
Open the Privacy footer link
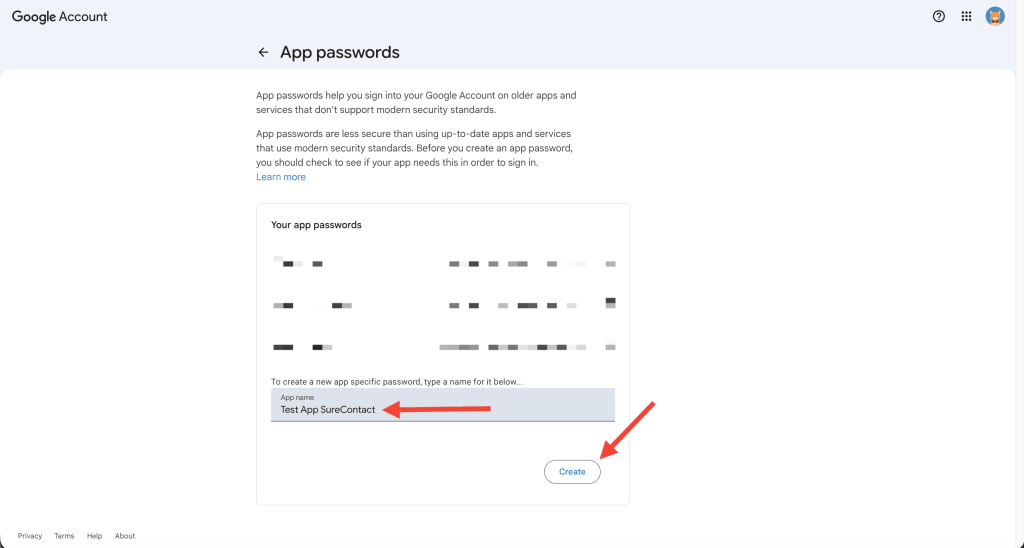click(30, 536)
